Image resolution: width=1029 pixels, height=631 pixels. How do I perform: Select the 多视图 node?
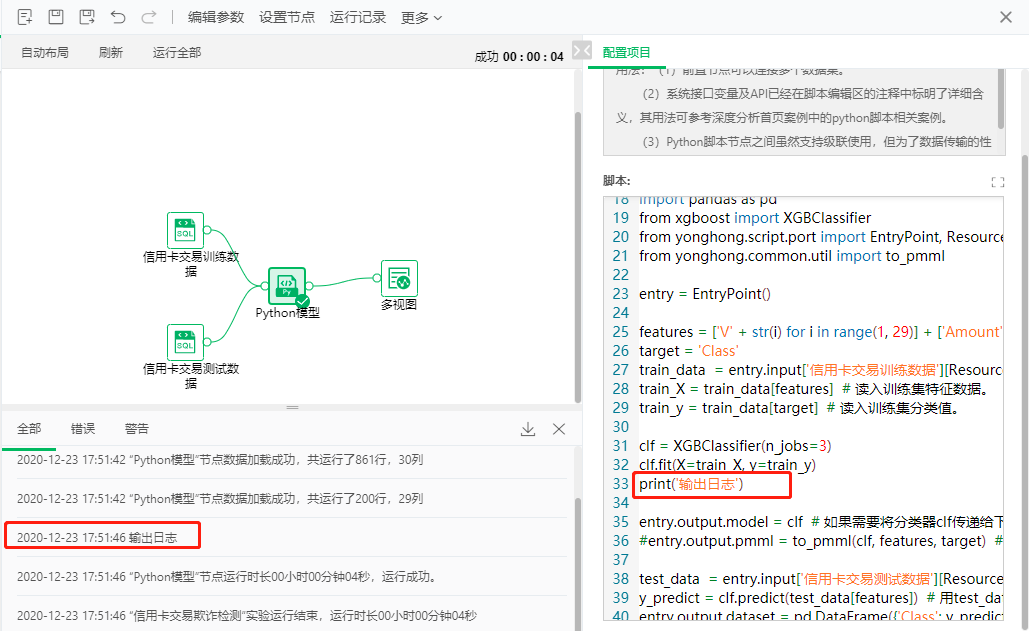pos(399,278)
